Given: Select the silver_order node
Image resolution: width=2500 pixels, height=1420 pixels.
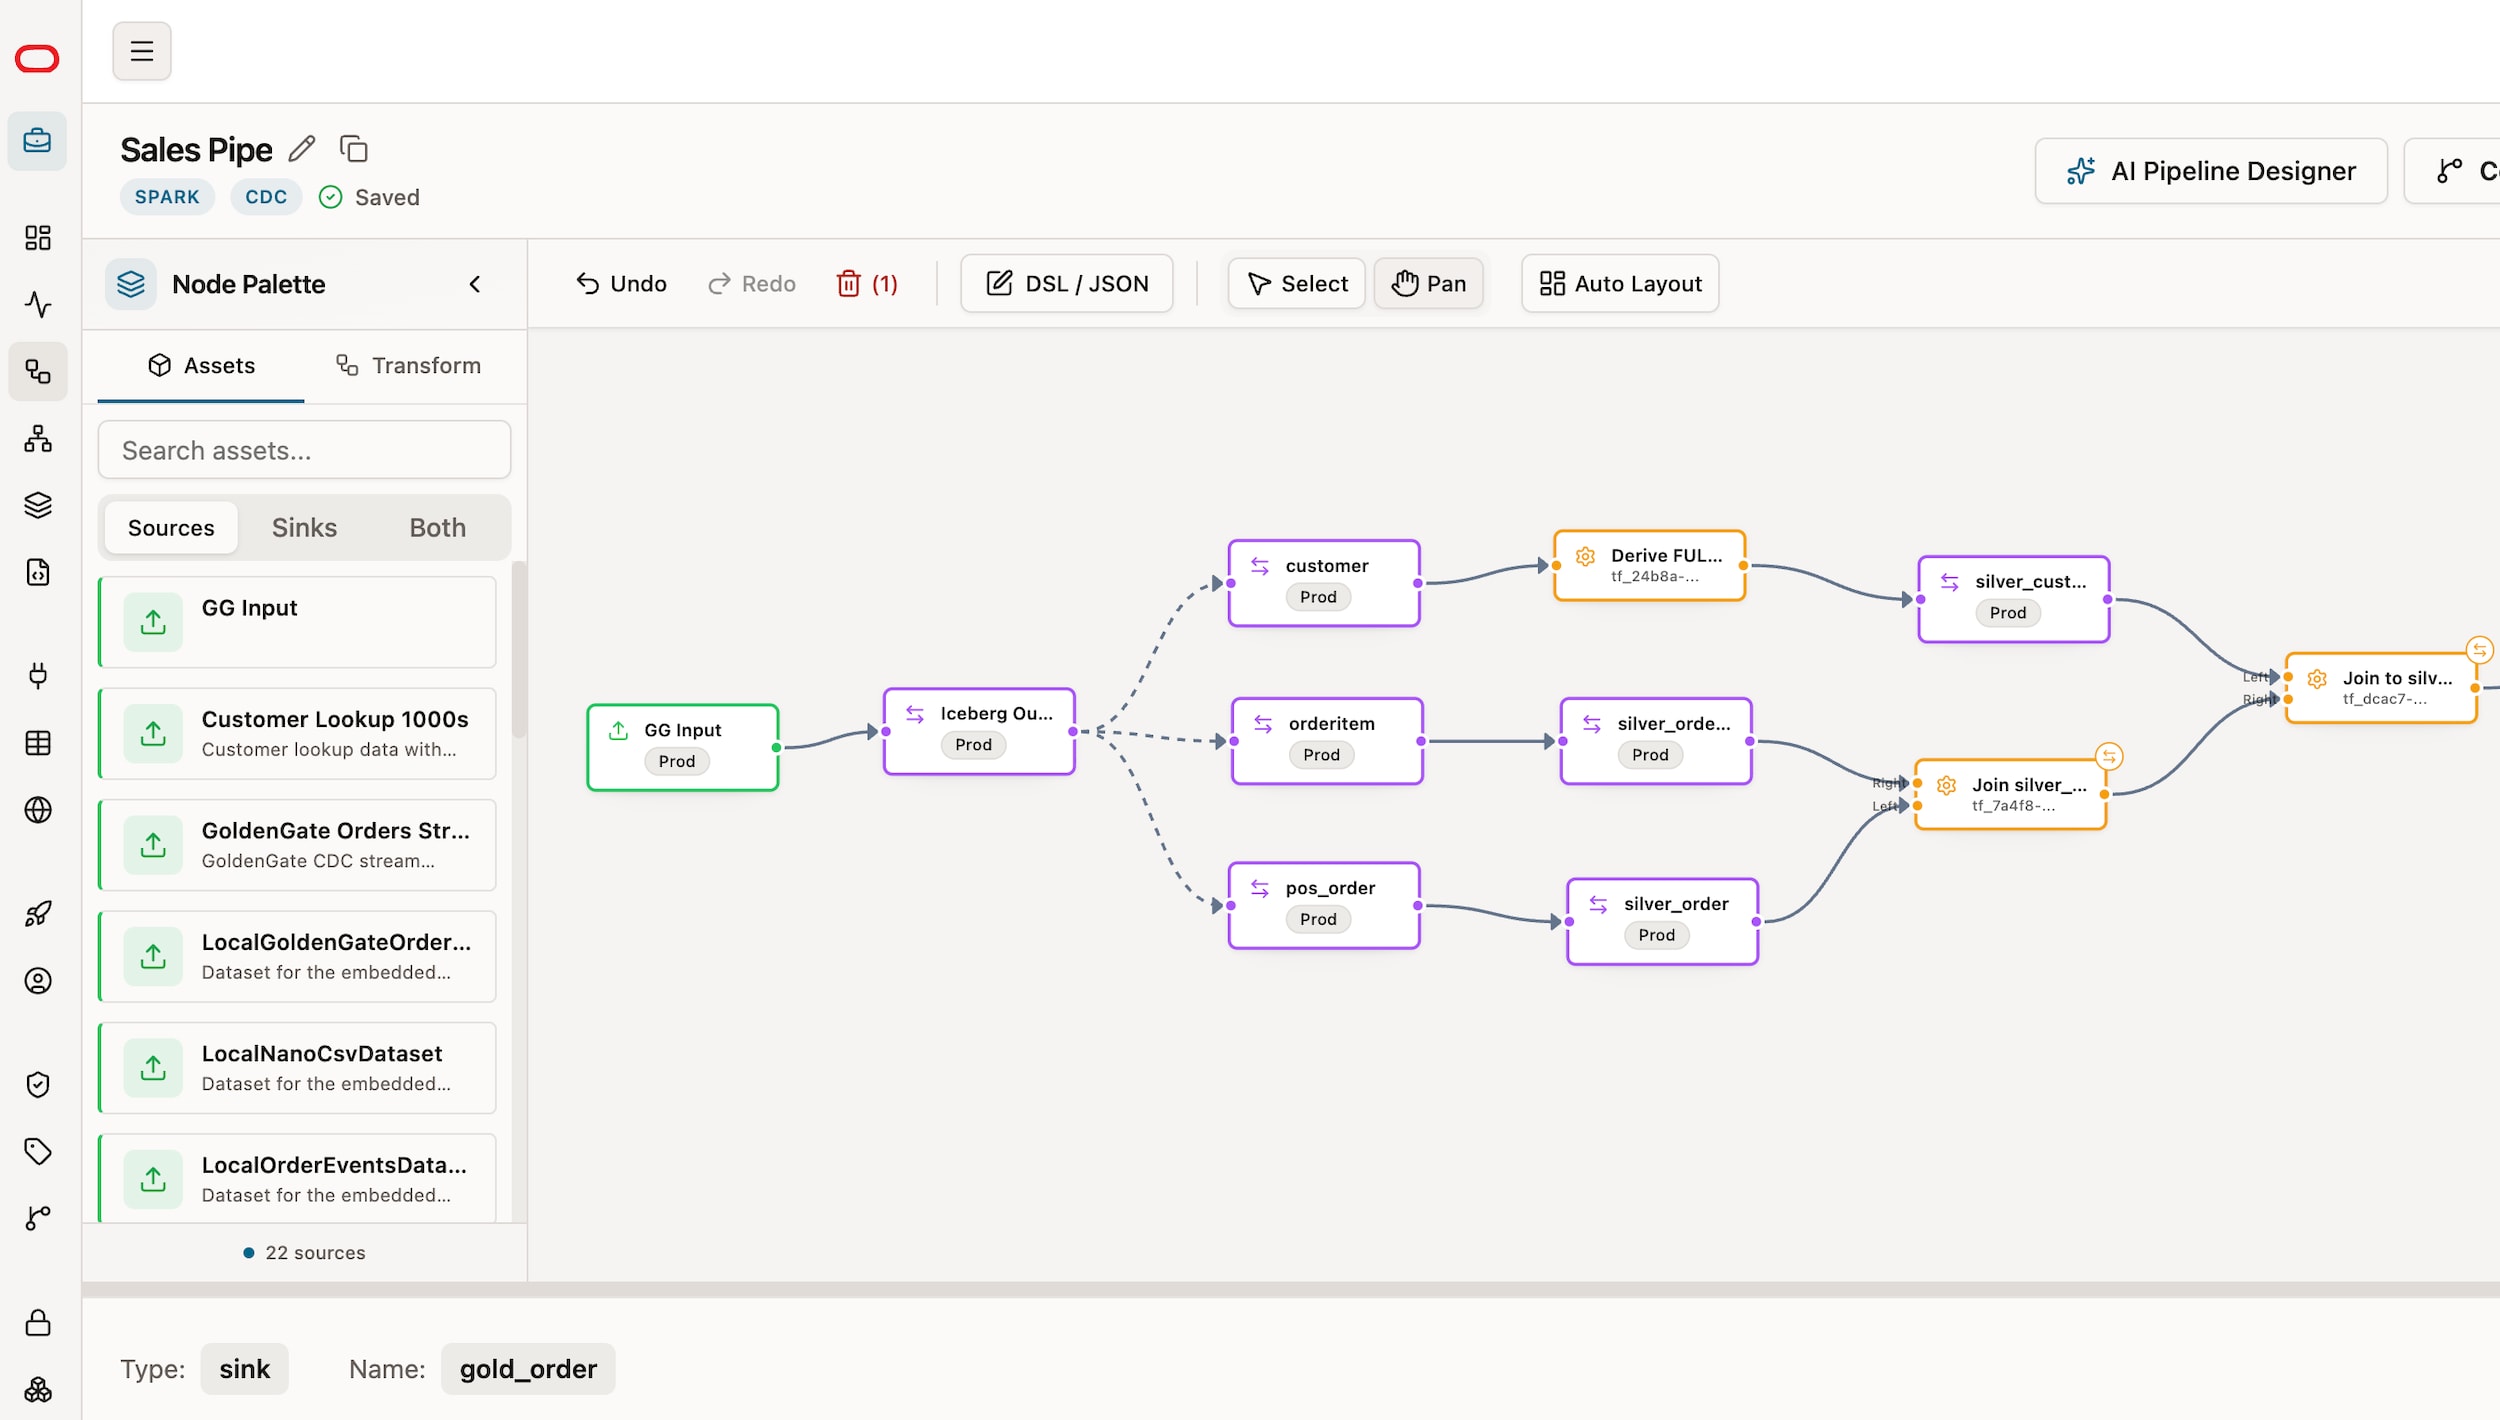Looking at the screenshot, I should [x=1663, y=922].
